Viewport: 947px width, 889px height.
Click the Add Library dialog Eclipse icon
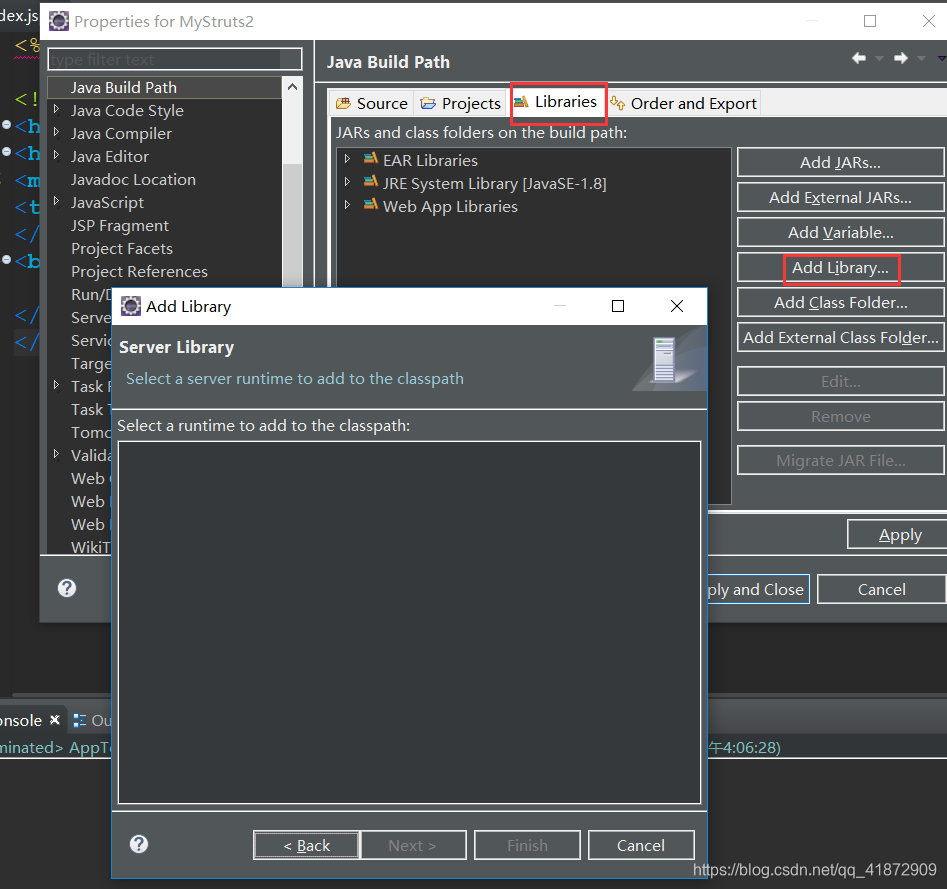coord(130,306)
